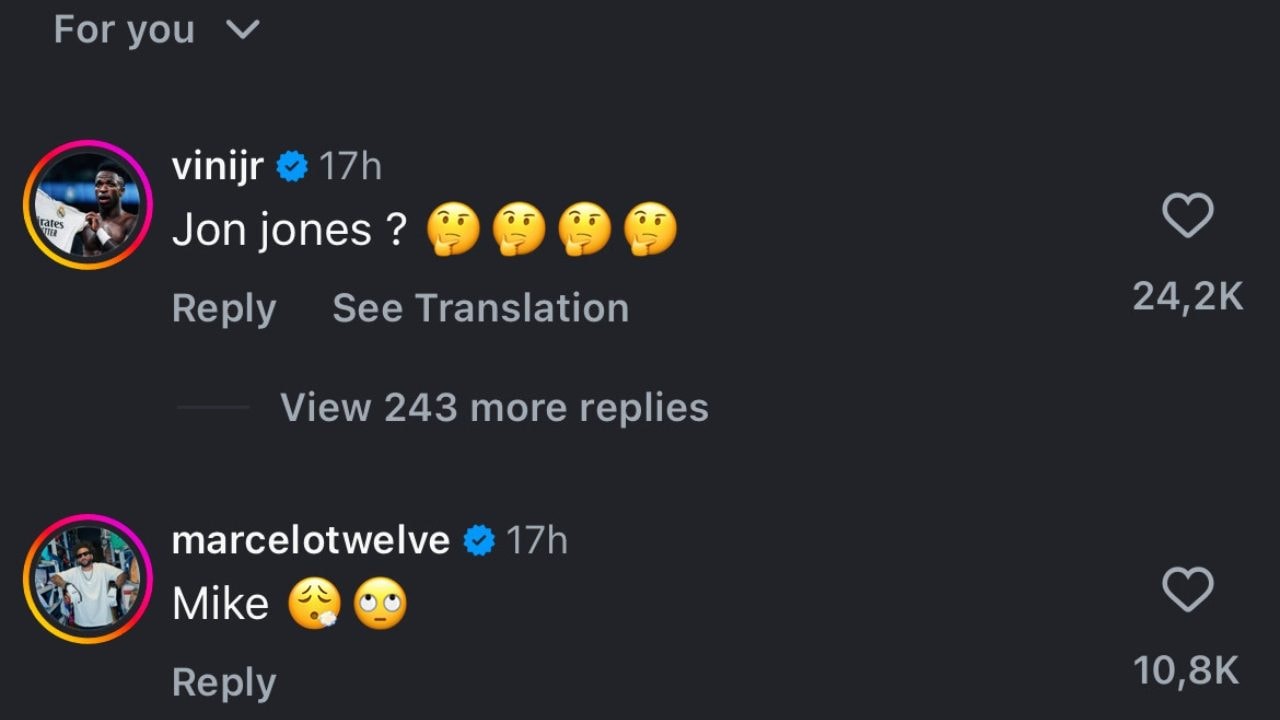Click the chevron next to "For you"
1280x720 pixels.
[x=243, y=30]
